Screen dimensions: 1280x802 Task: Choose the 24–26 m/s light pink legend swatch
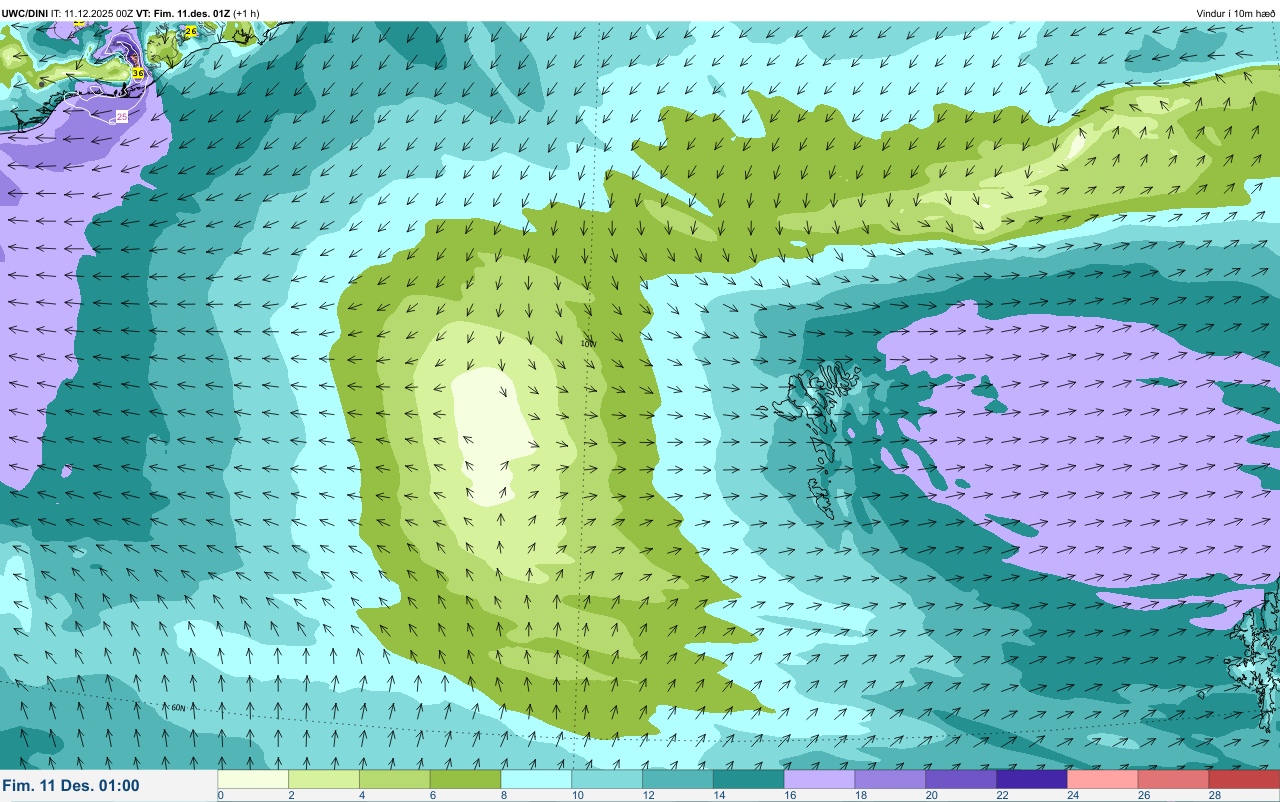click(1104, 779)
